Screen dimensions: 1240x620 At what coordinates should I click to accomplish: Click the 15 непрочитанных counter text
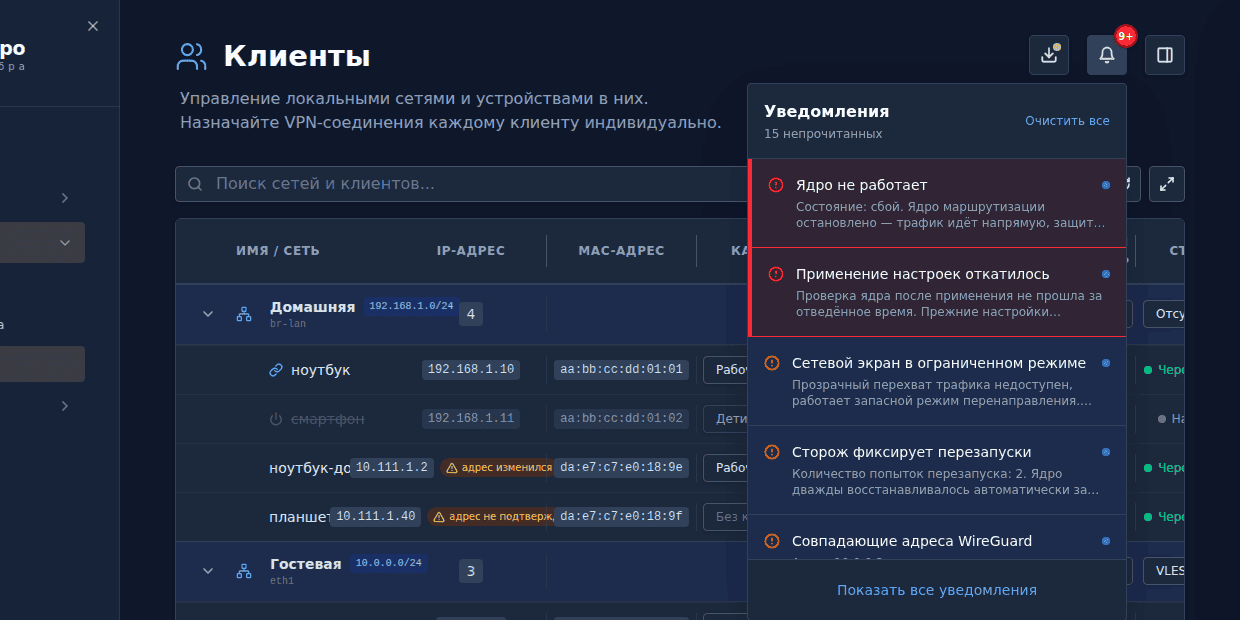click(823, 134)
